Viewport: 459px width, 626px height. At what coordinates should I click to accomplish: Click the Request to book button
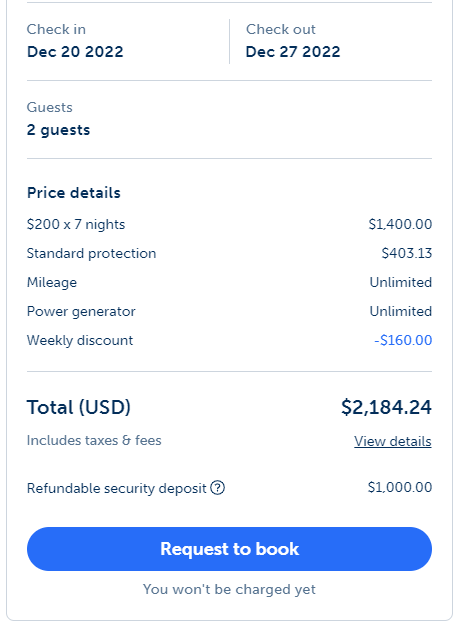coord(229,549)
